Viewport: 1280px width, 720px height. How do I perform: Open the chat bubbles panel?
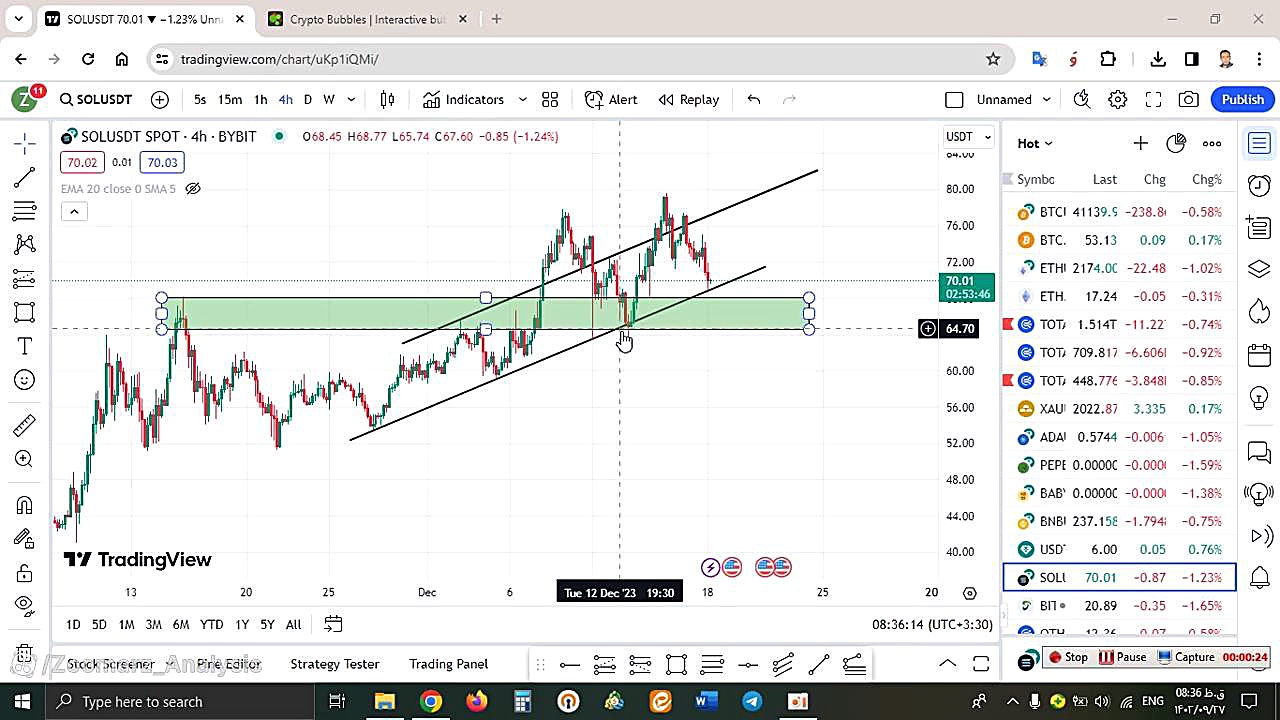point(1259,452)
